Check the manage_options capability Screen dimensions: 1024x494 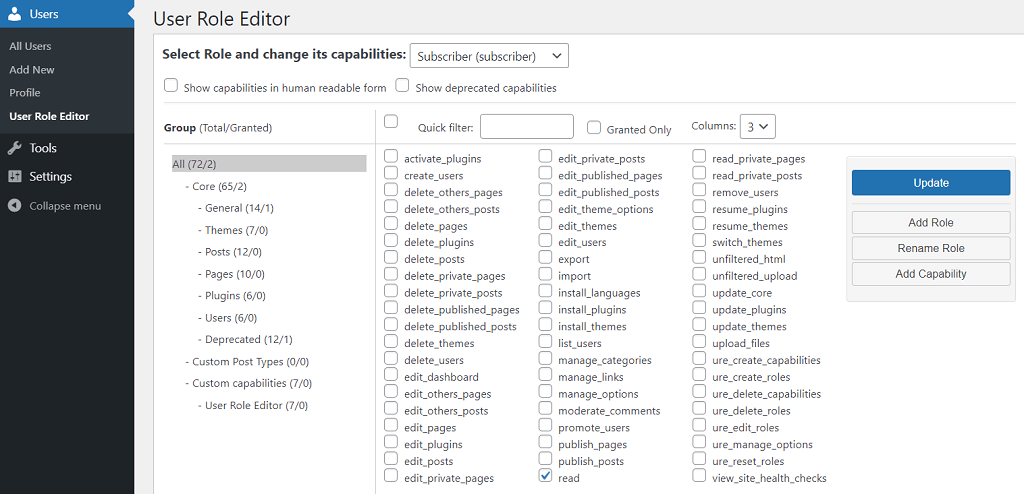pos(545,391)
